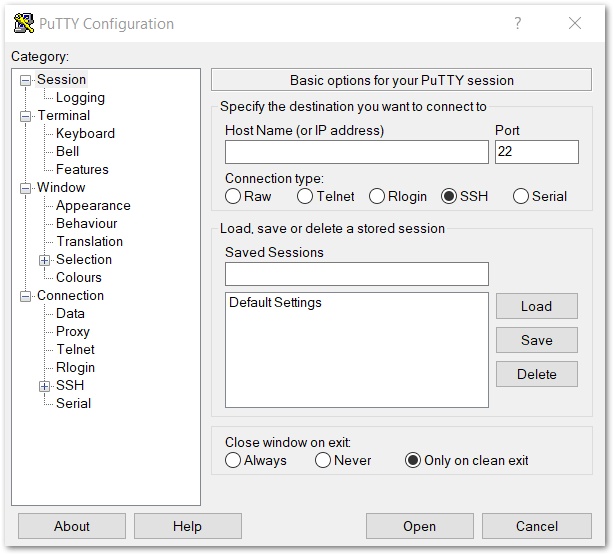Click the question mark help button

tap(518, 24)
